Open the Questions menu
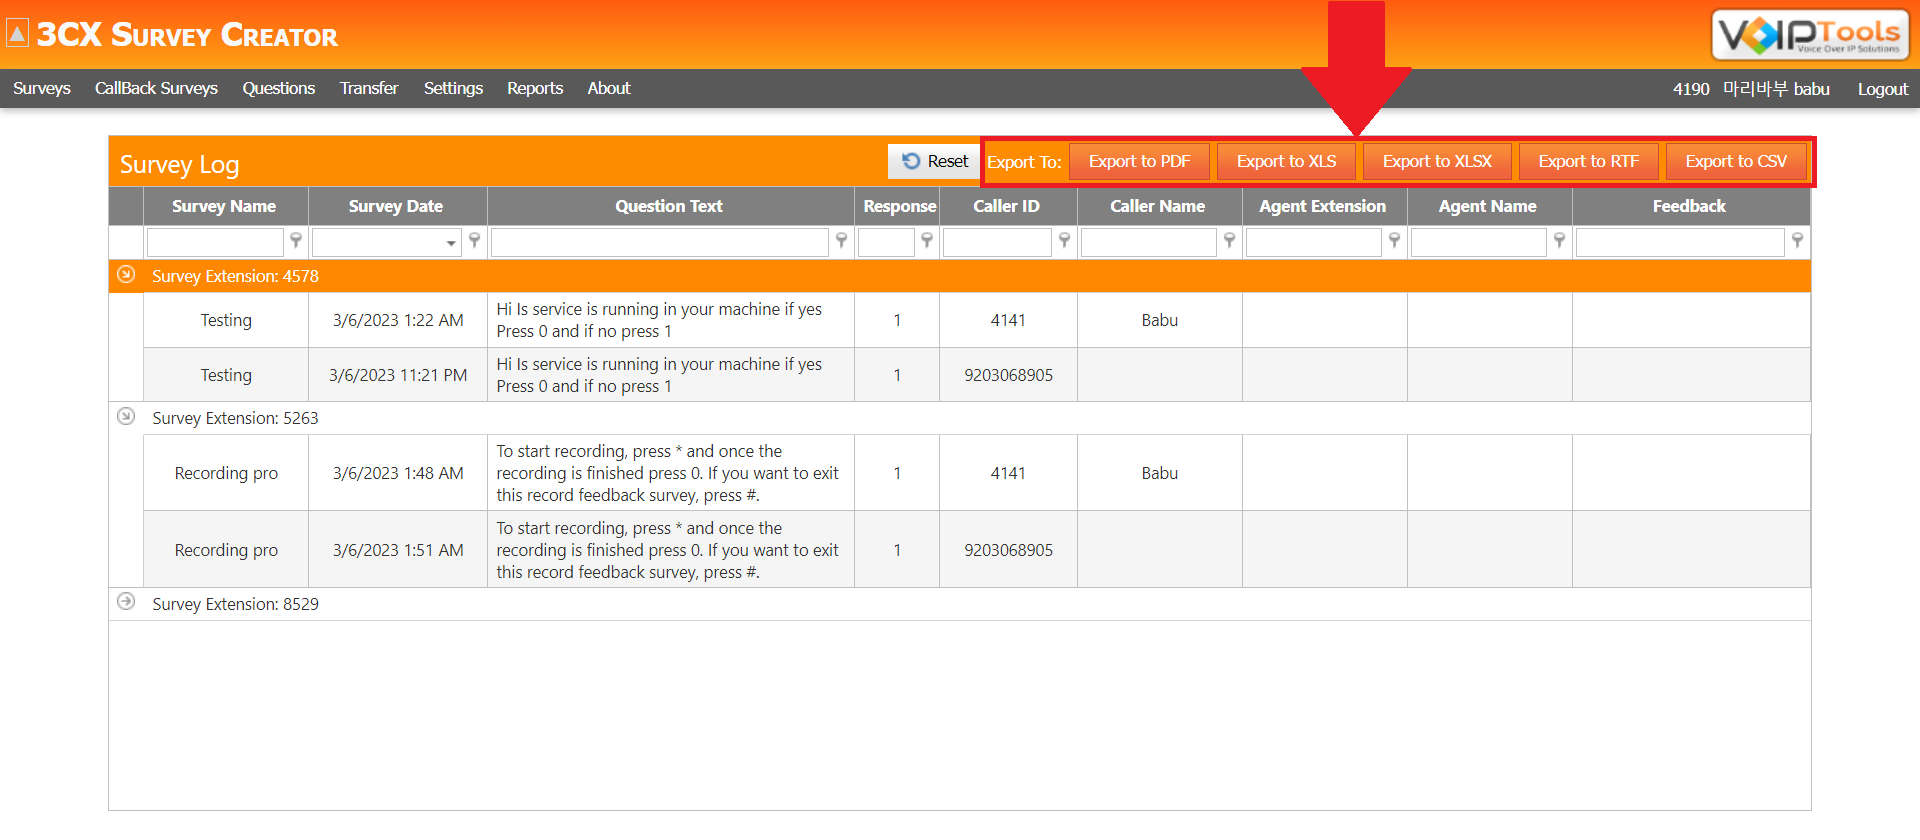The image size is (1920, 840). [279, 88]
